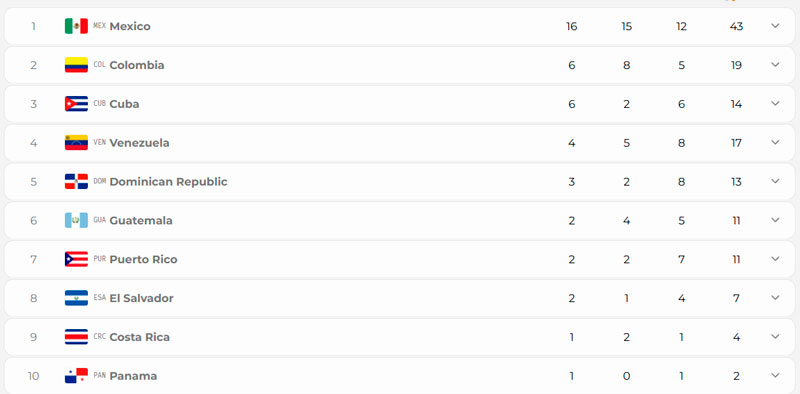The width and height of the screenshot is (800, 394).
Task: Click the Panama flag icon
Action: click(76, 376)
